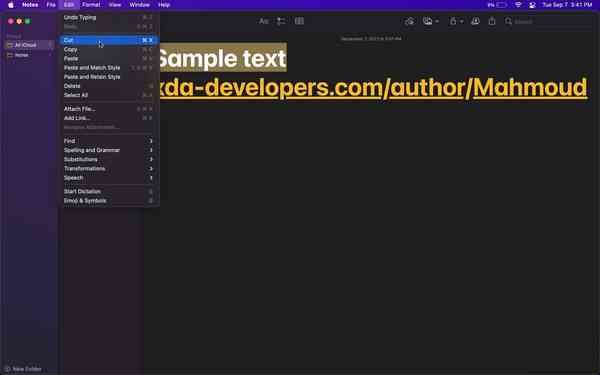Screen dimensions: 600x375
Task: Open the Wi-Fi status menu
Action: click(518, 5)
